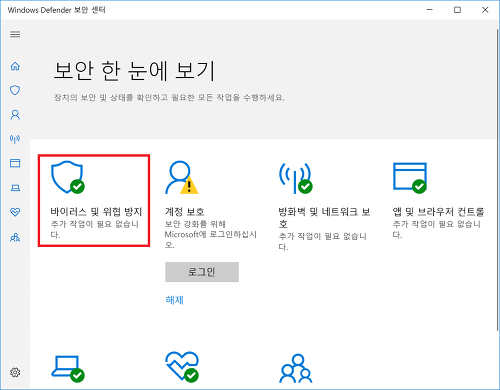Maximize the Windows Defender window
Screen dimensions: 500x390
(457, 10)
